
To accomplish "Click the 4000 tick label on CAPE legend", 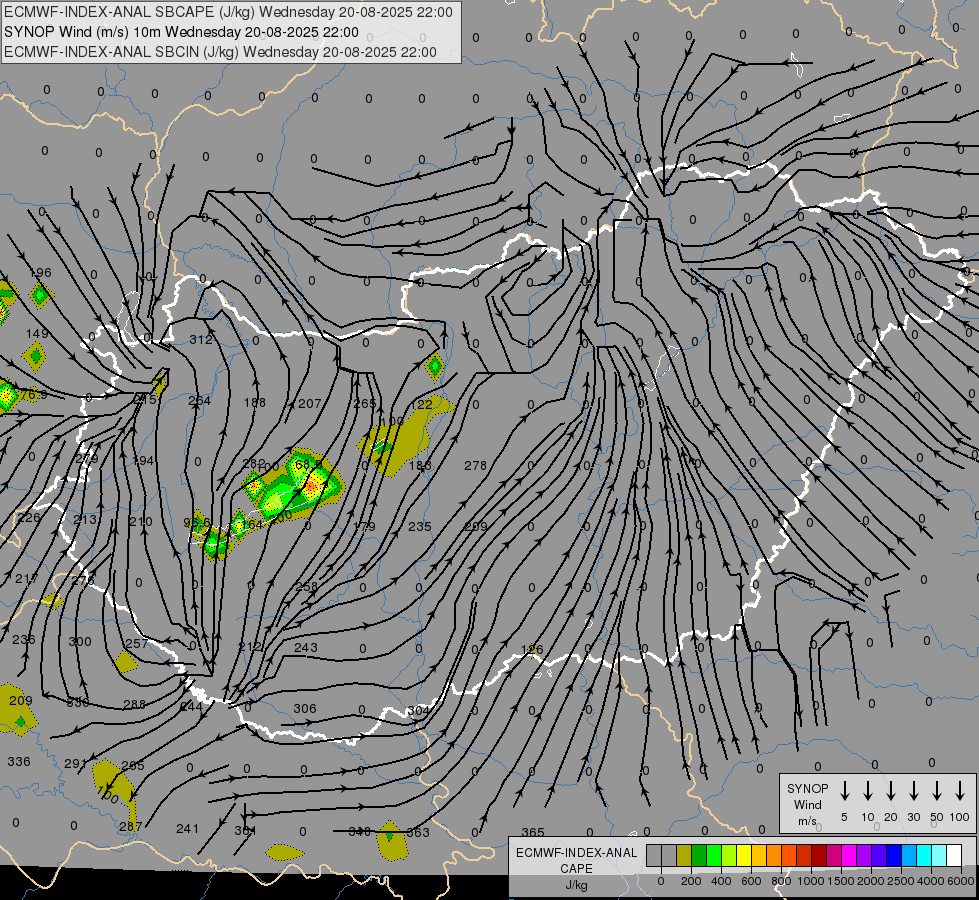I will (931, 881).
